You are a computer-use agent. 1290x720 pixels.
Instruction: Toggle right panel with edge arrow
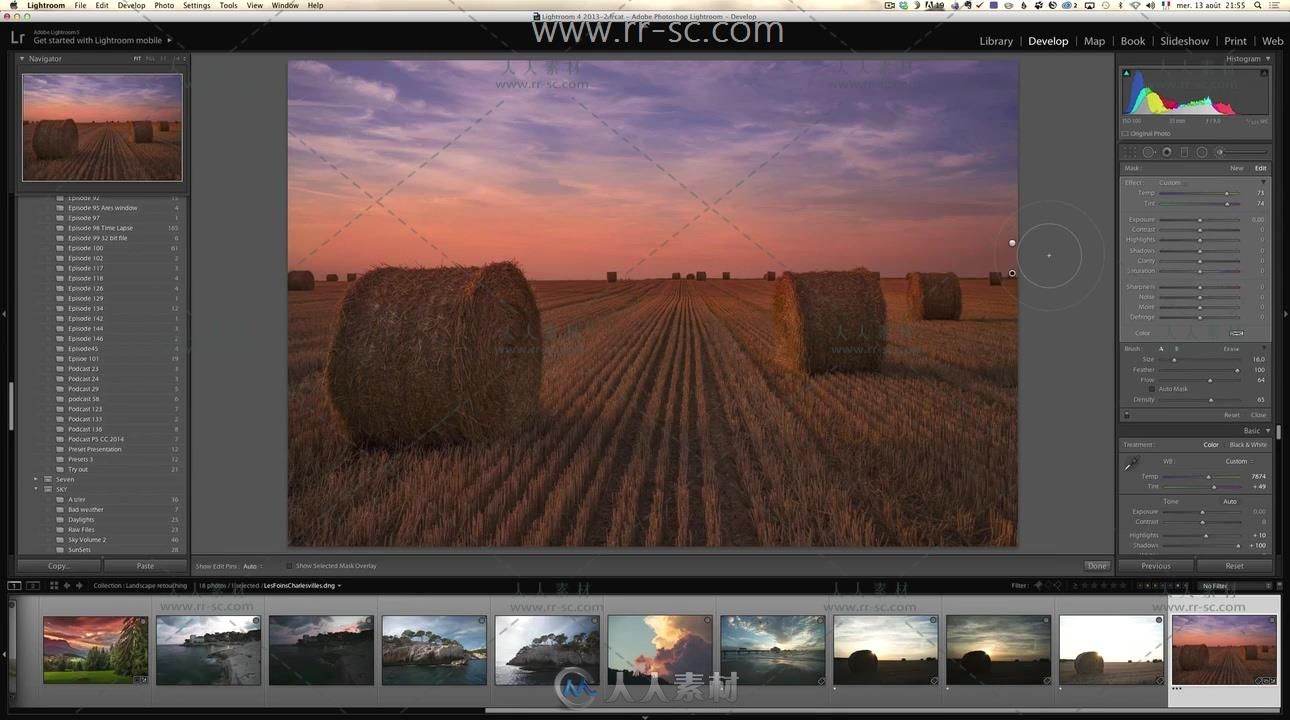click(x=1286, y=314)
